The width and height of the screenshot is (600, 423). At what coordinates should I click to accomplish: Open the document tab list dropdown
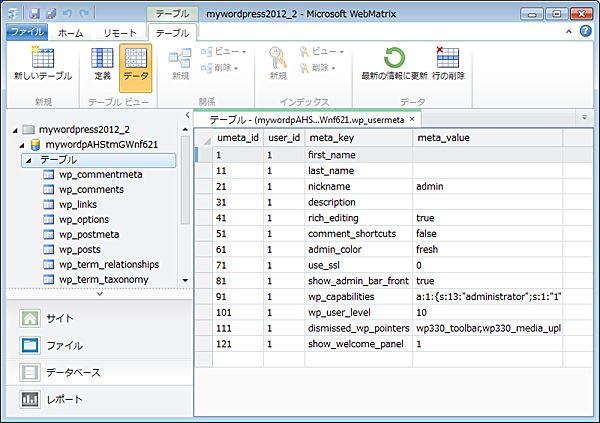tap(584, 117)
